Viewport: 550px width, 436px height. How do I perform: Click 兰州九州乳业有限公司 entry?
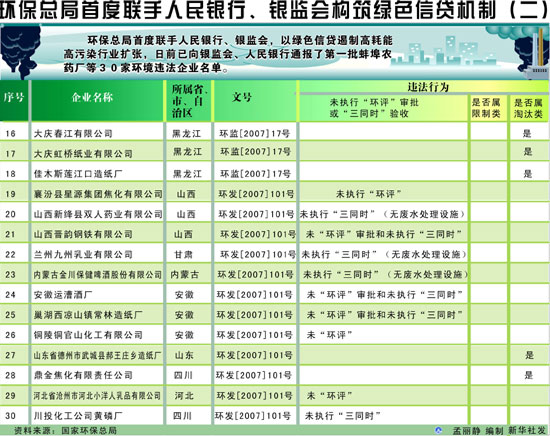click(x=83, y=254)
